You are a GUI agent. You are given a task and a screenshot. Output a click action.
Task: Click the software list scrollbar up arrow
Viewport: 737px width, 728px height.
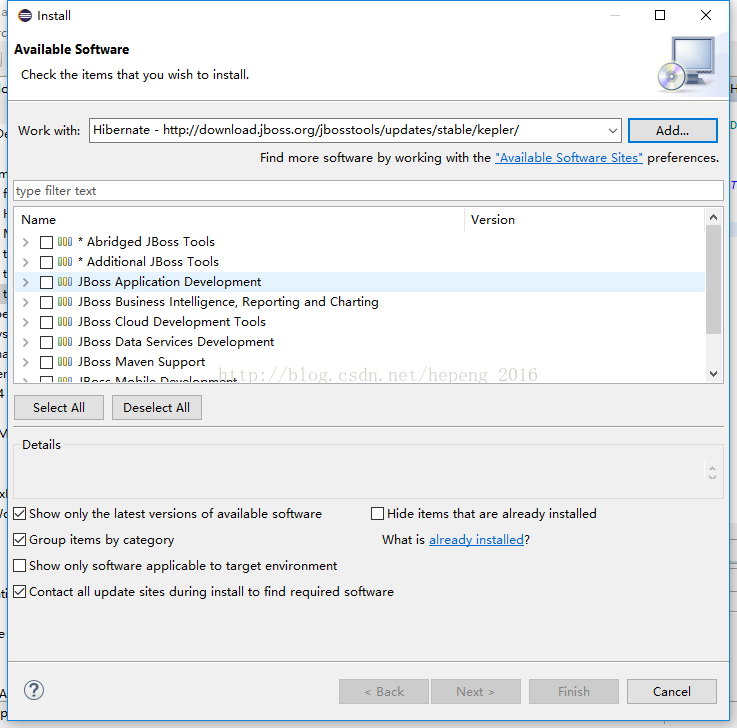pyautogui.click(x=713, y=217)
